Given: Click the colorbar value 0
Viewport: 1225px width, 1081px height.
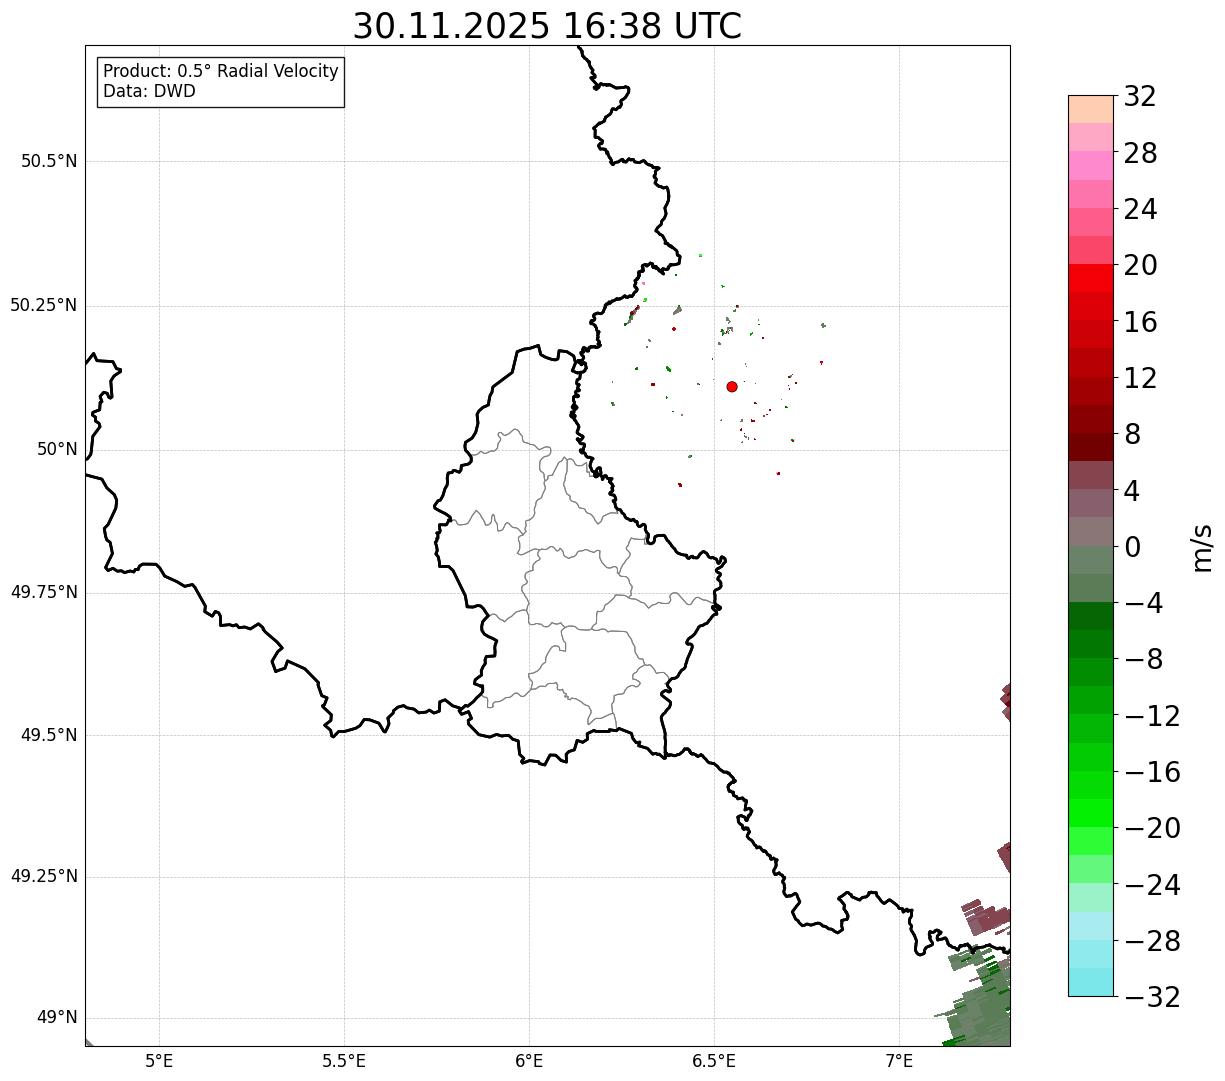Looking at the screenshot, I should (x=1132, y=547).
